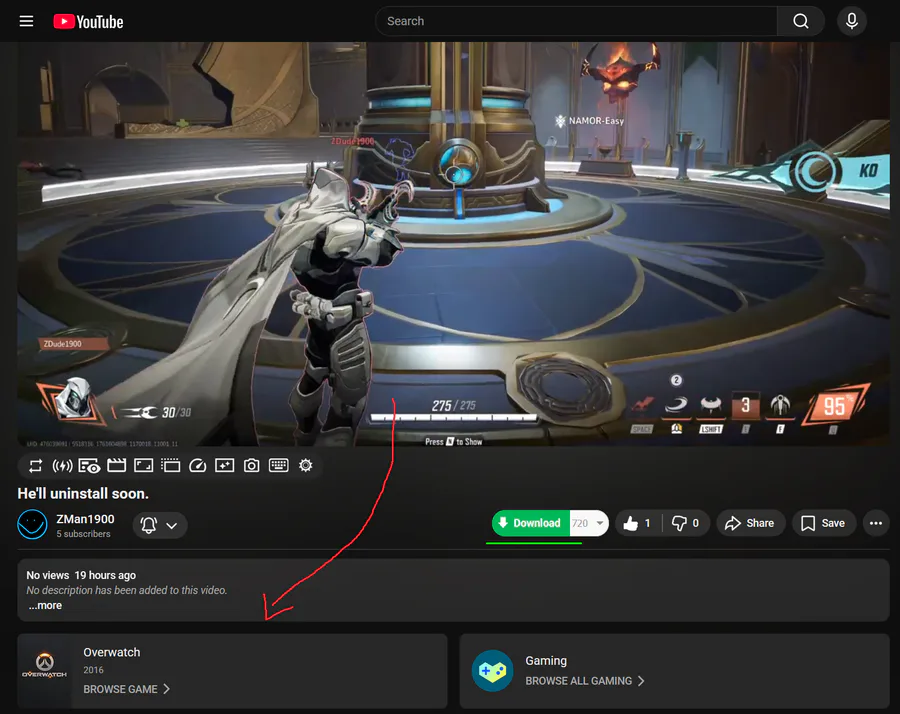
Task: Click the green Download button
Action: (530, 523)
